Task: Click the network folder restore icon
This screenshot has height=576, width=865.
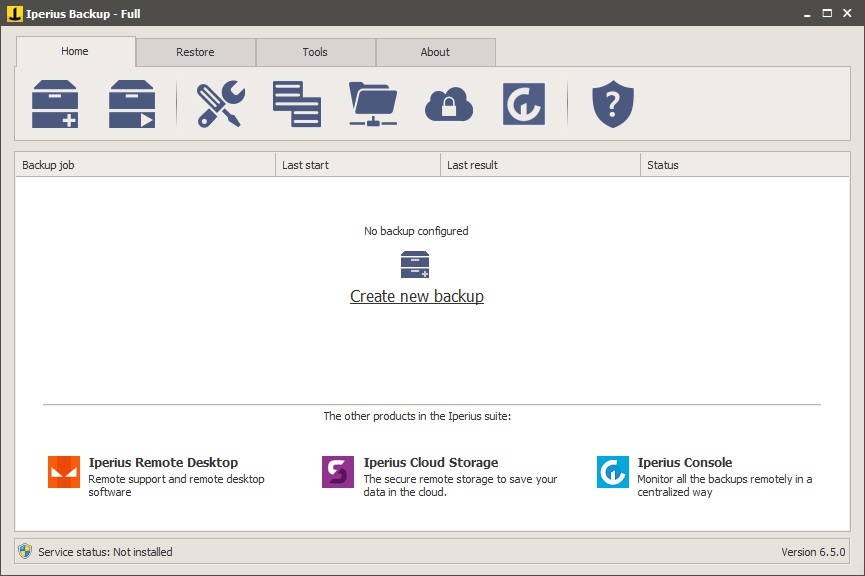Action: pos(372,103)
